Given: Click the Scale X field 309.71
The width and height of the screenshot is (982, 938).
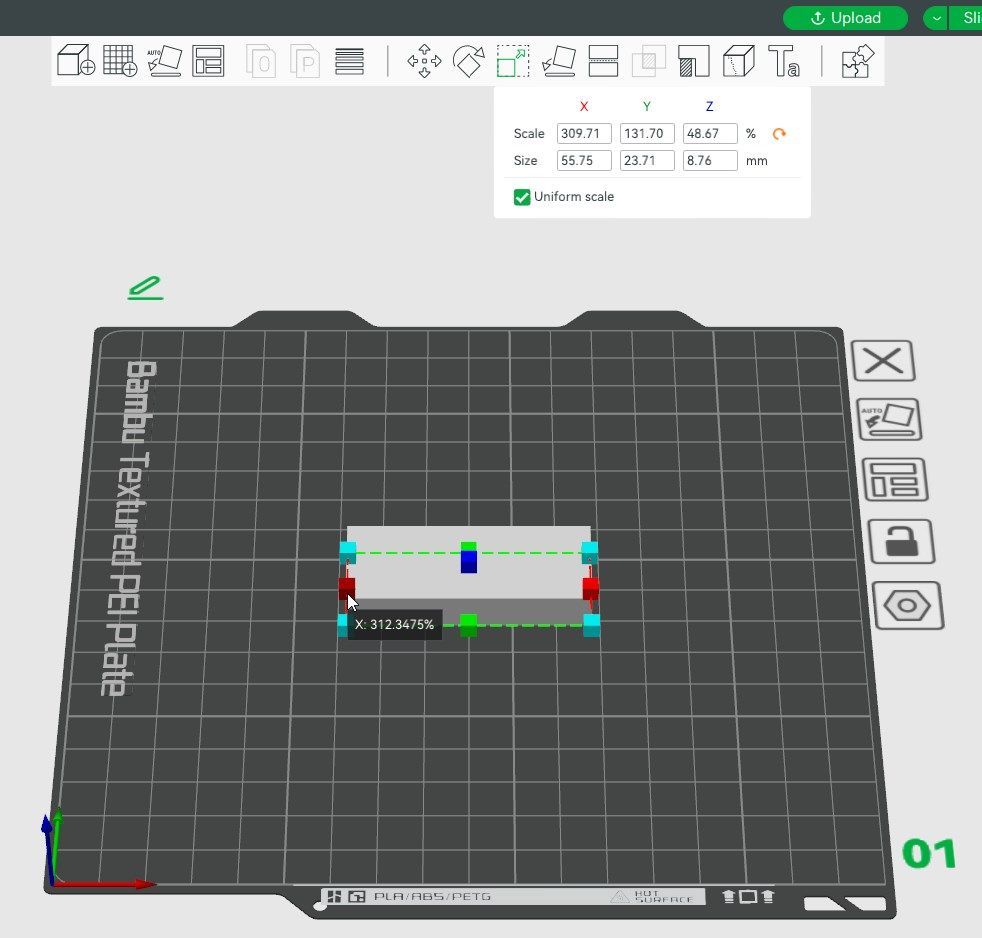Looking at the screenshot, I should tap(584, 133).
